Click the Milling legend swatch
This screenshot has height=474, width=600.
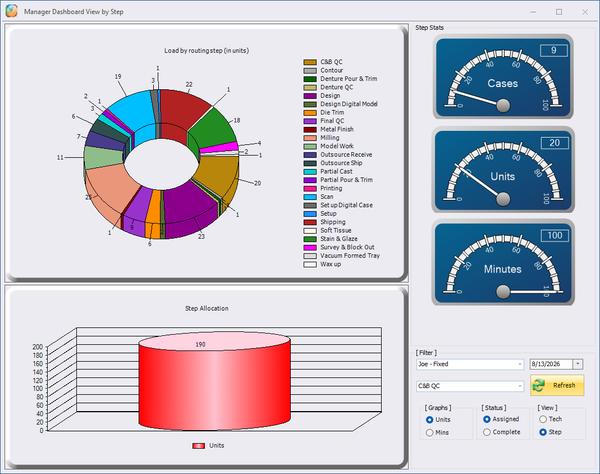click(310, 138)
